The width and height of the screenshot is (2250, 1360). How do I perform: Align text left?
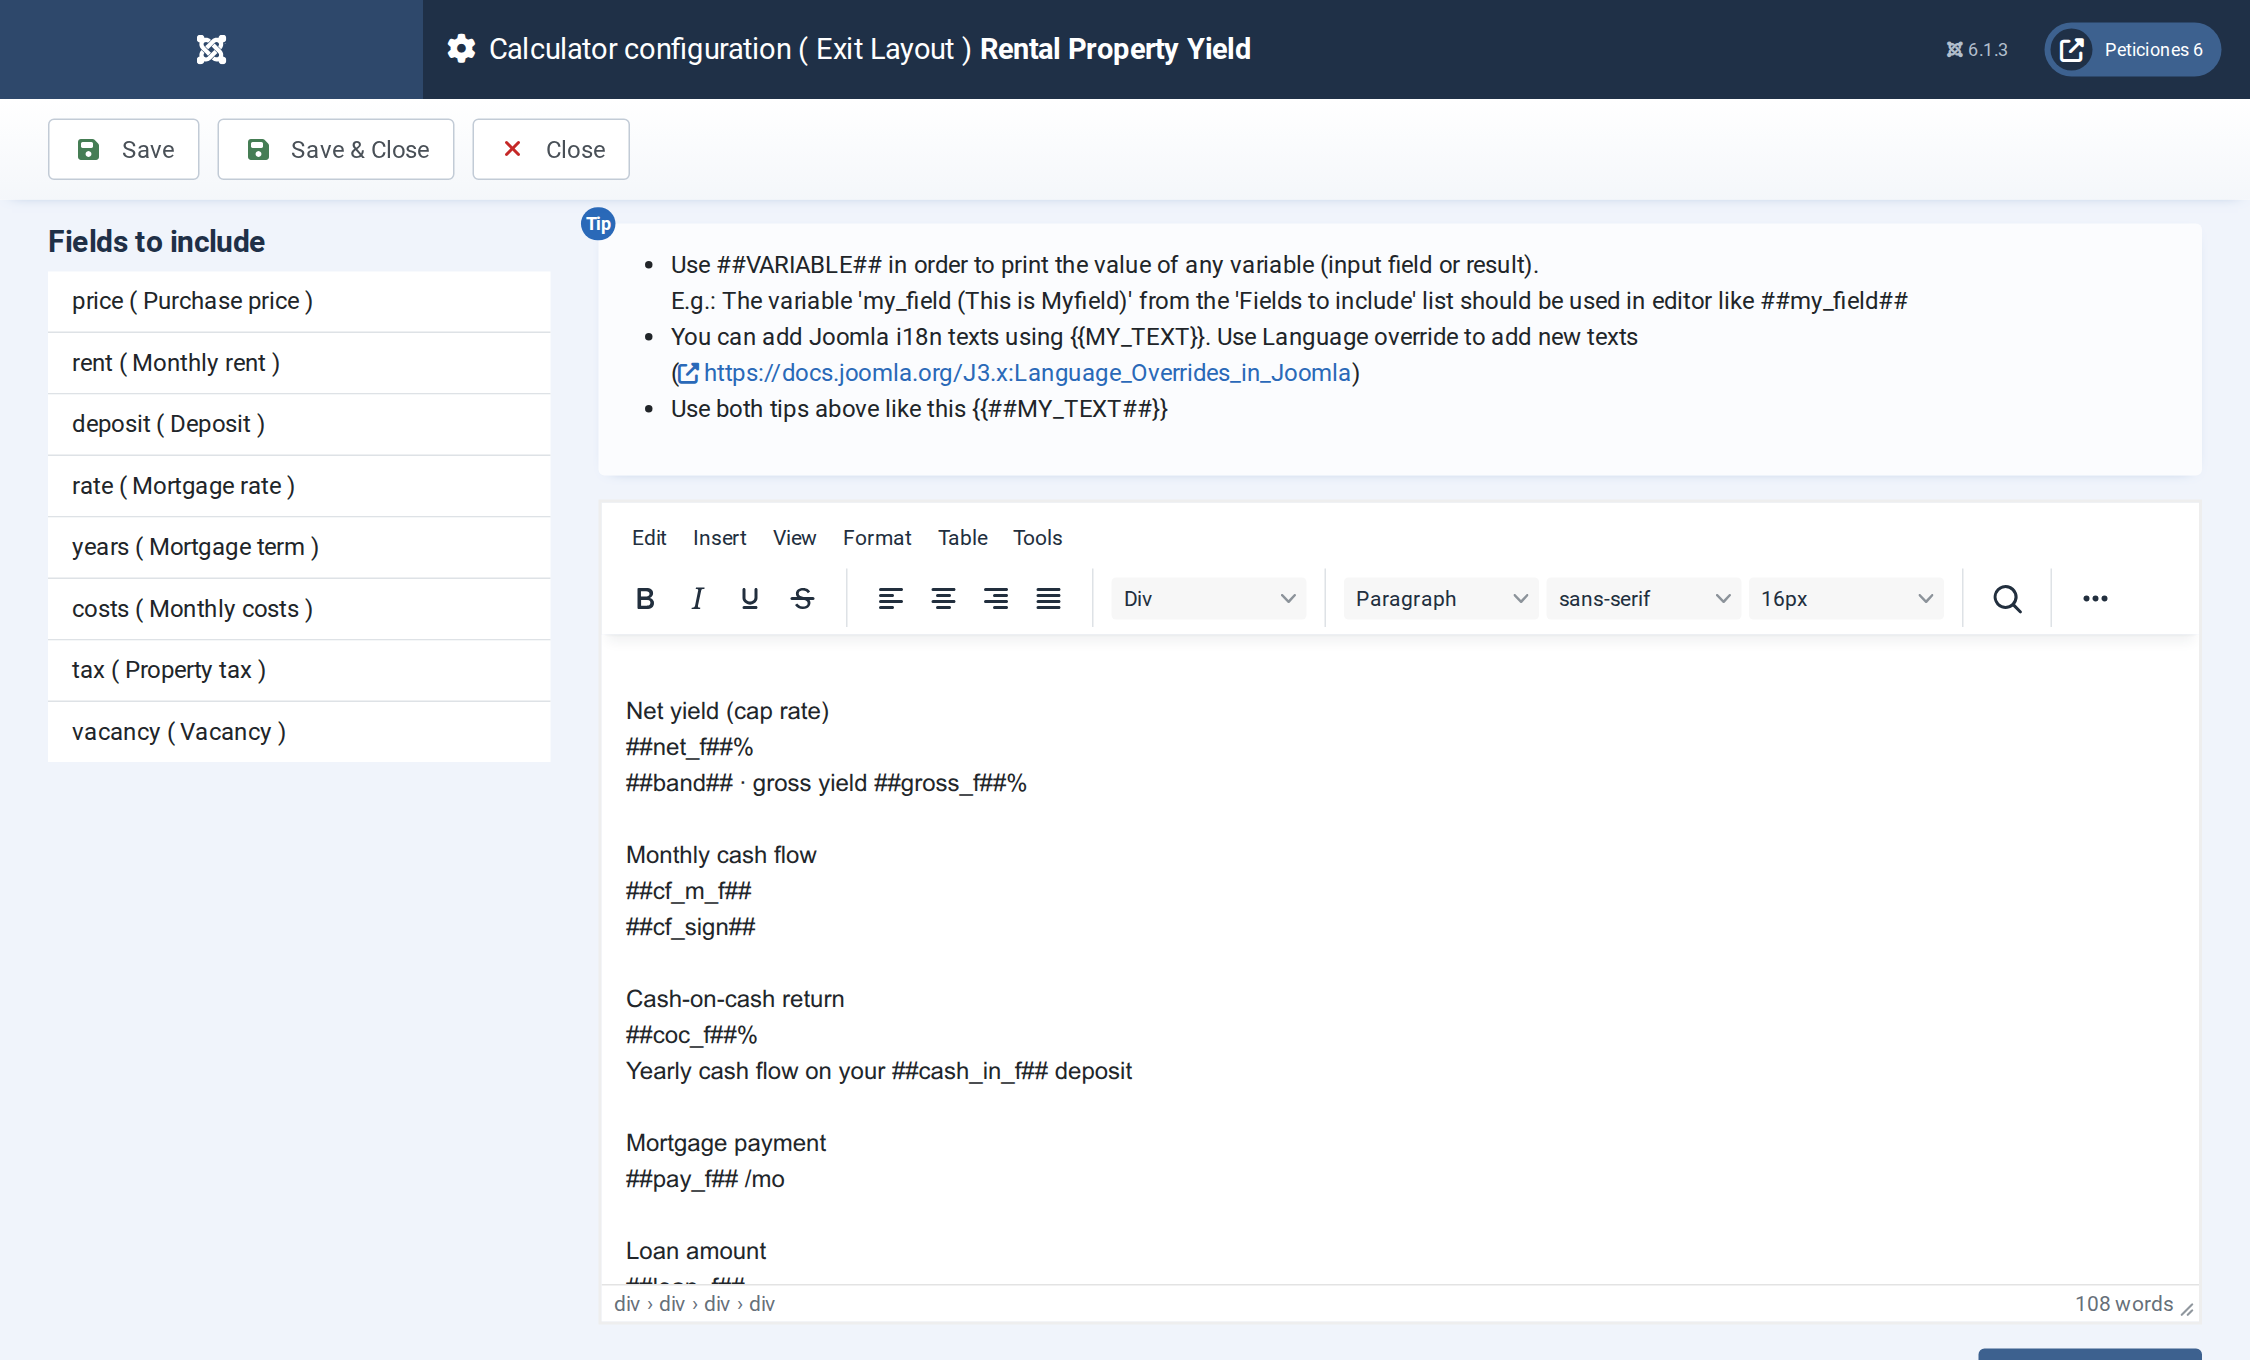pyautogui.click(x=890, y=599)
